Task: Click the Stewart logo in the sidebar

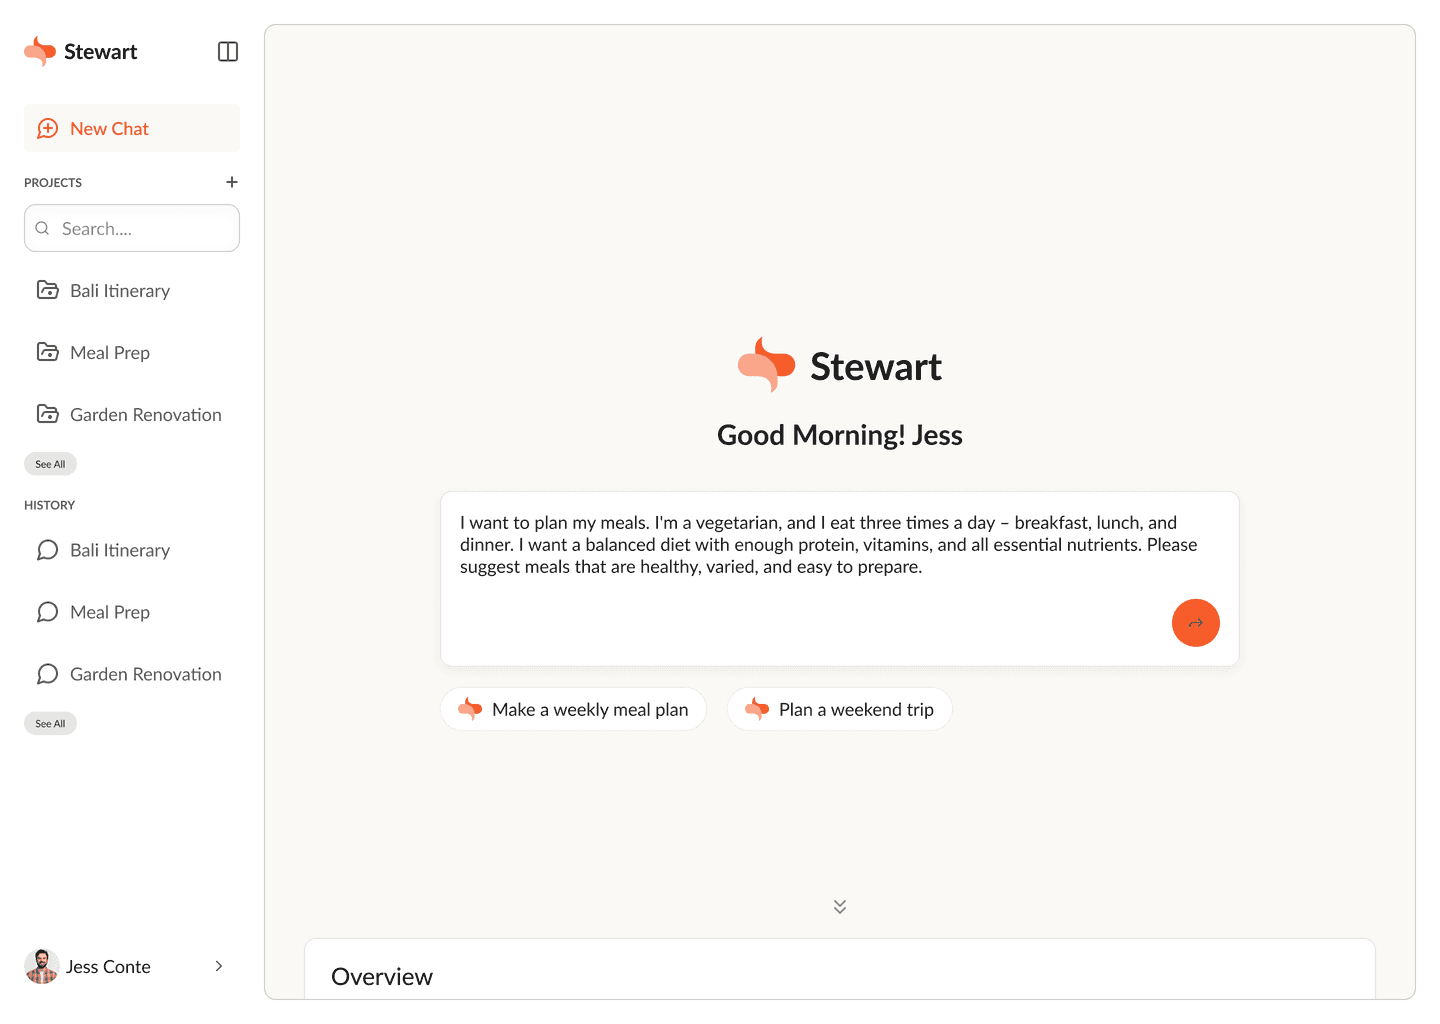Action: [x=81, y=52]
